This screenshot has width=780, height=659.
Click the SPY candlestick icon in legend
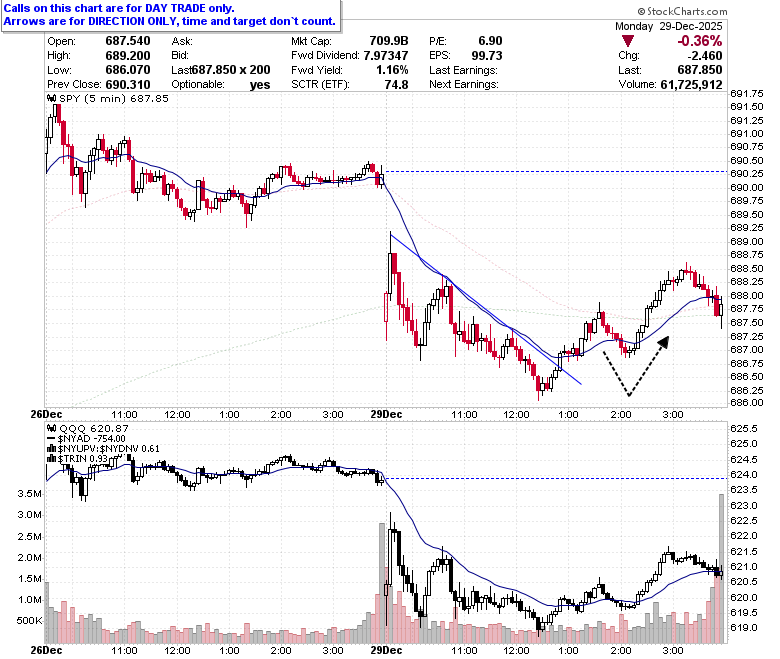click(52, 98)
